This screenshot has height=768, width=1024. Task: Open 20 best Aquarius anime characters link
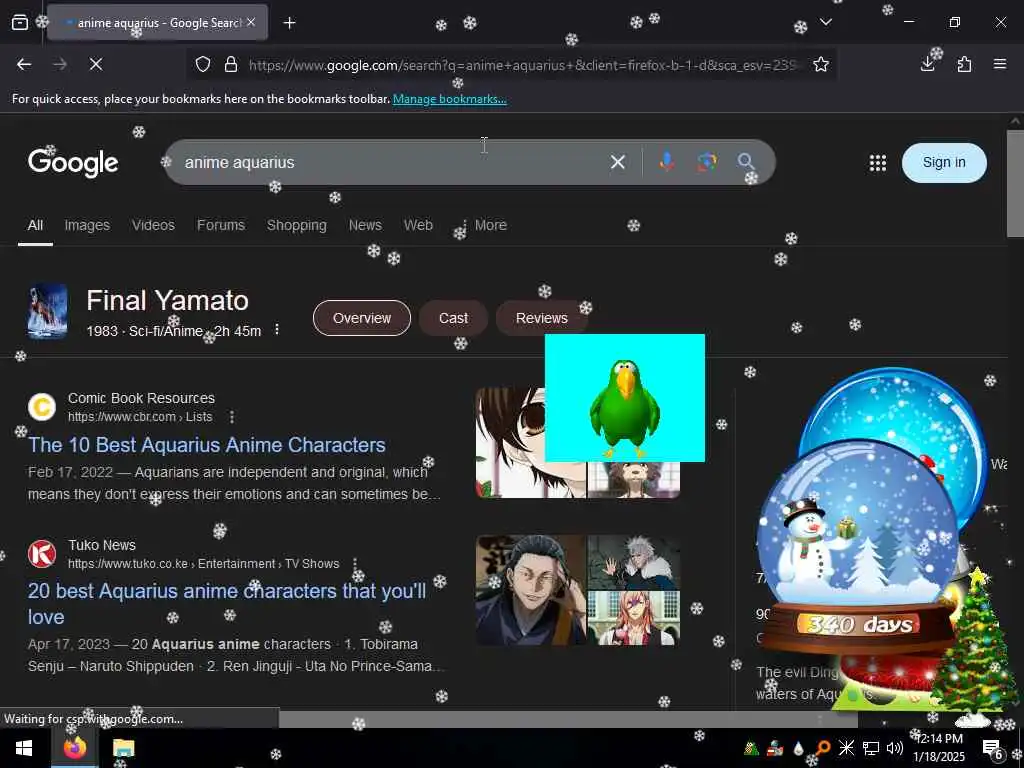pos(227,603)
